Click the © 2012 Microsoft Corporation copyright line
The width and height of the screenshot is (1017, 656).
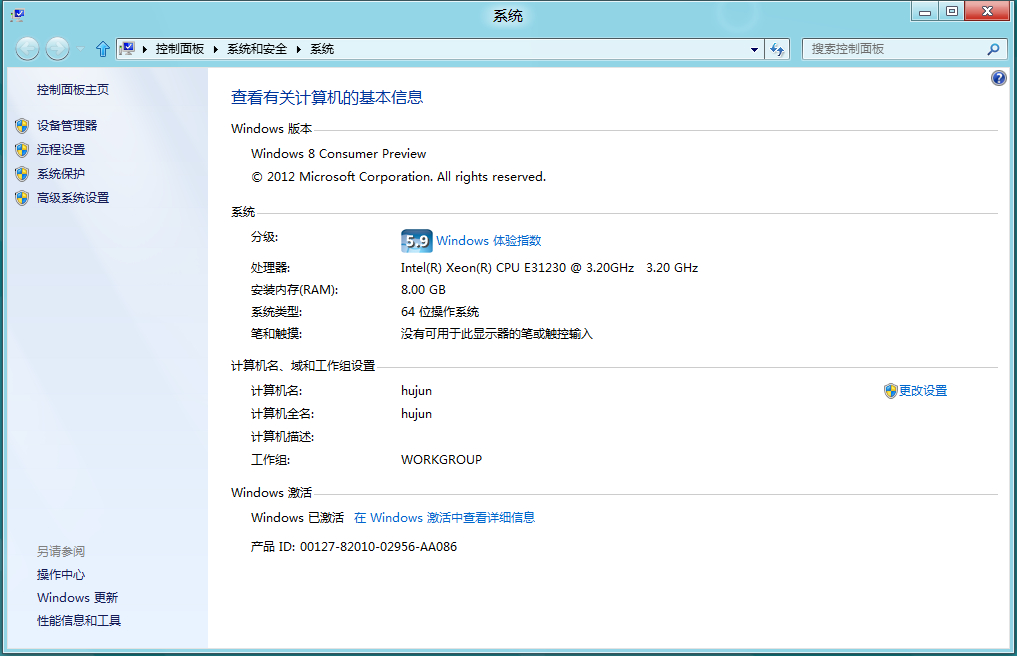398,176
